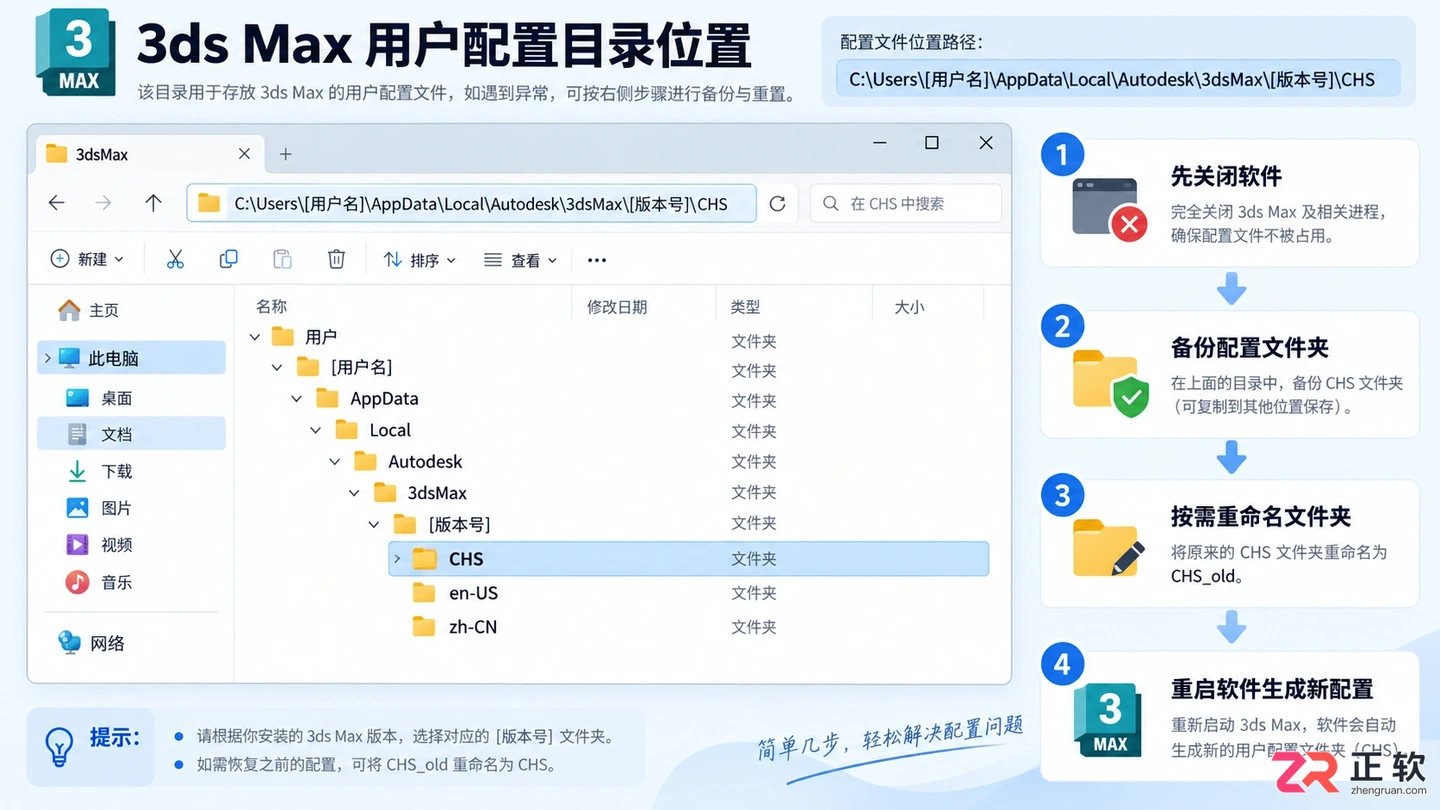Screen dimensions: 1440x810
Task: Click the Delete trash icon
Action: coord(336,260)
